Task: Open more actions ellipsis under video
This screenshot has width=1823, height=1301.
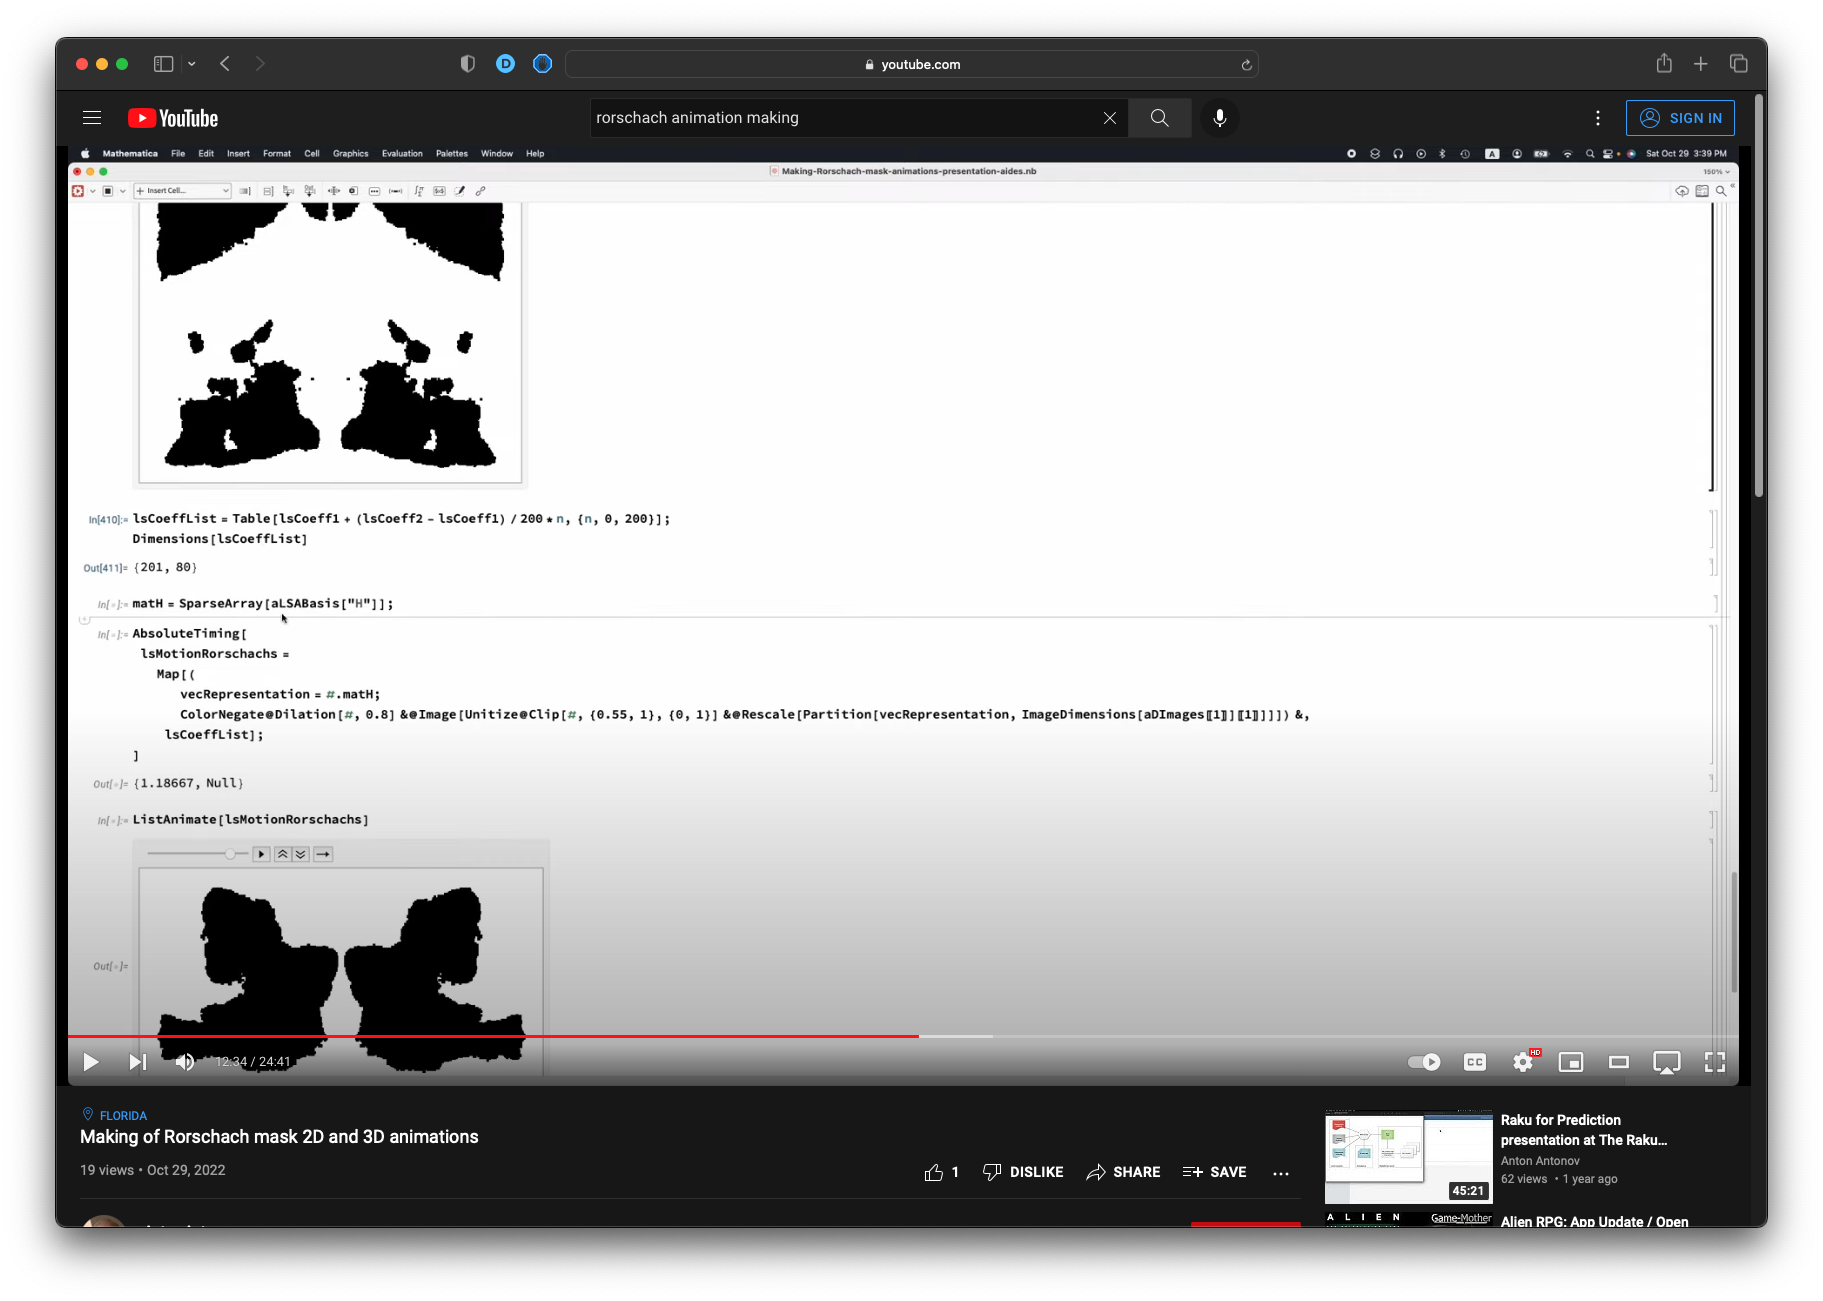Action: [1281, 1173]
